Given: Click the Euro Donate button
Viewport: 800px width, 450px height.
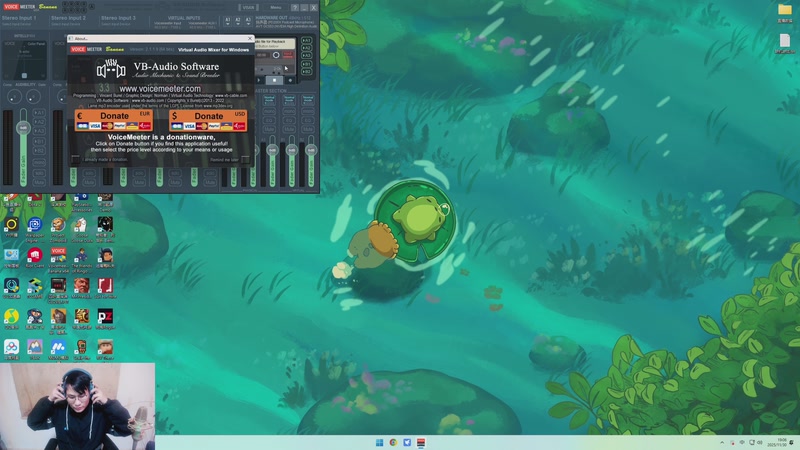Looking at the screenshot, I should tap(113, 120).
